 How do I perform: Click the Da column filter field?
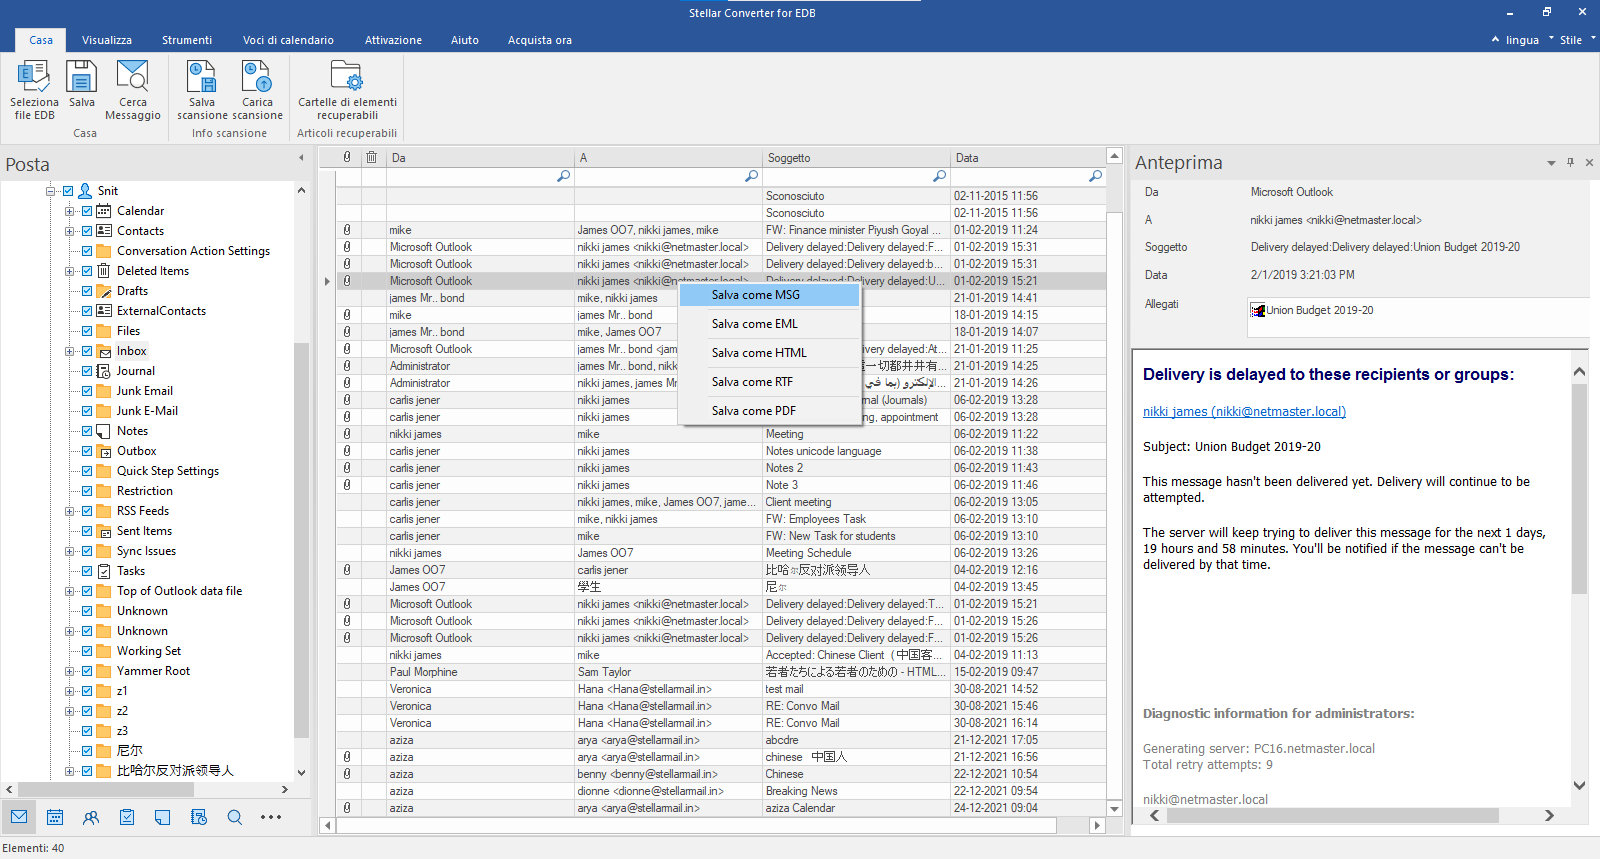point(480,176)
